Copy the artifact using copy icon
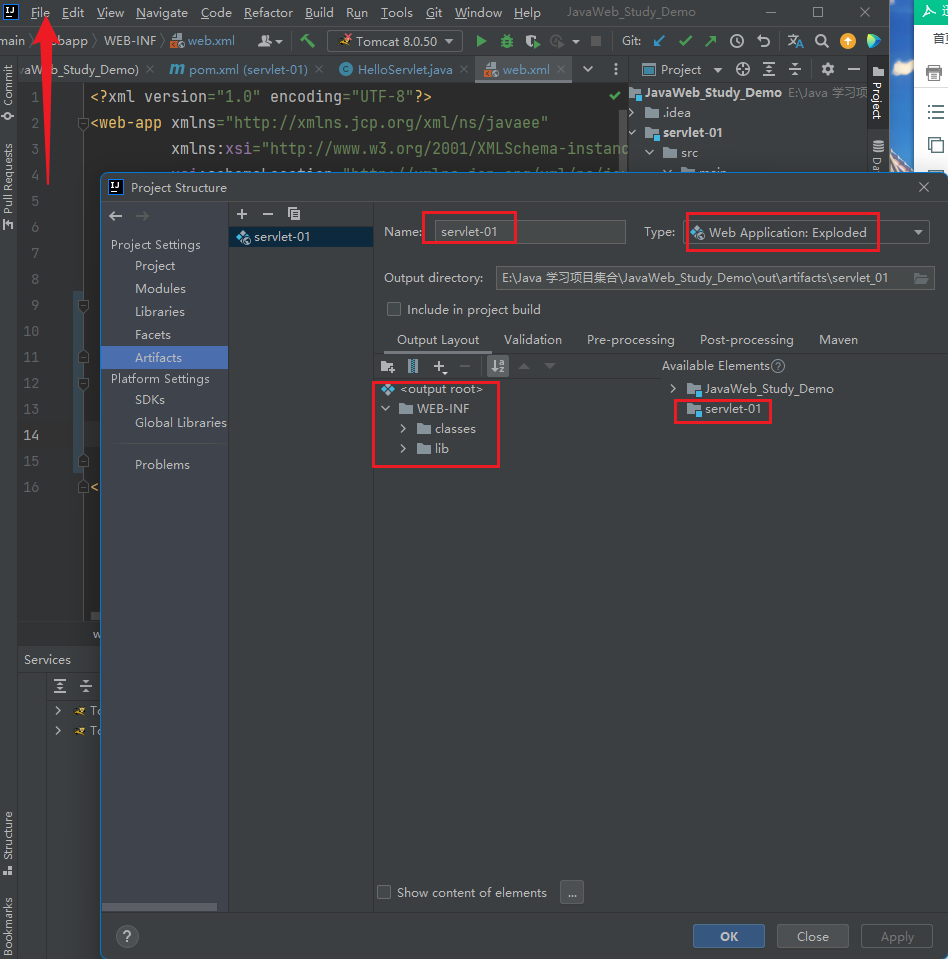 click(x=294, y=214)
